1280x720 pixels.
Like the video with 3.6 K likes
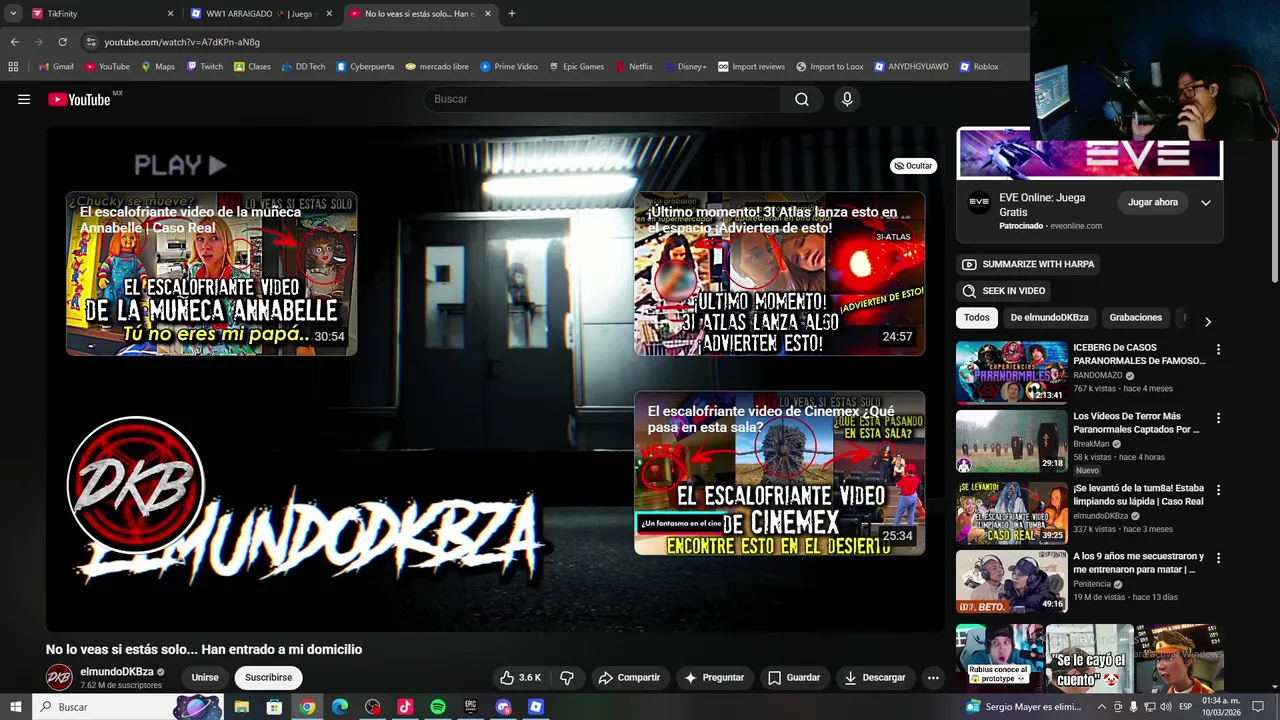pos(521,677)
